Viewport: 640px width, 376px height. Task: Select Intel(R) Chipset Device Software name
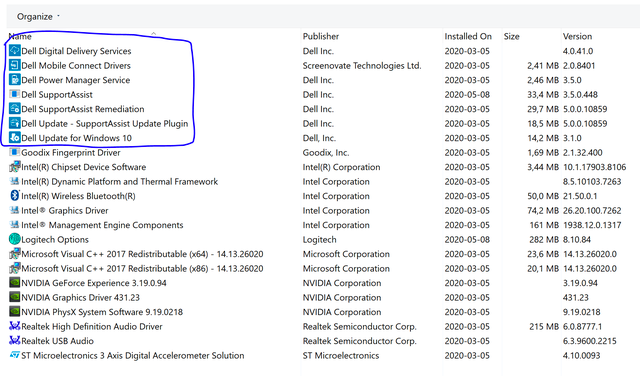pos(84,167)
